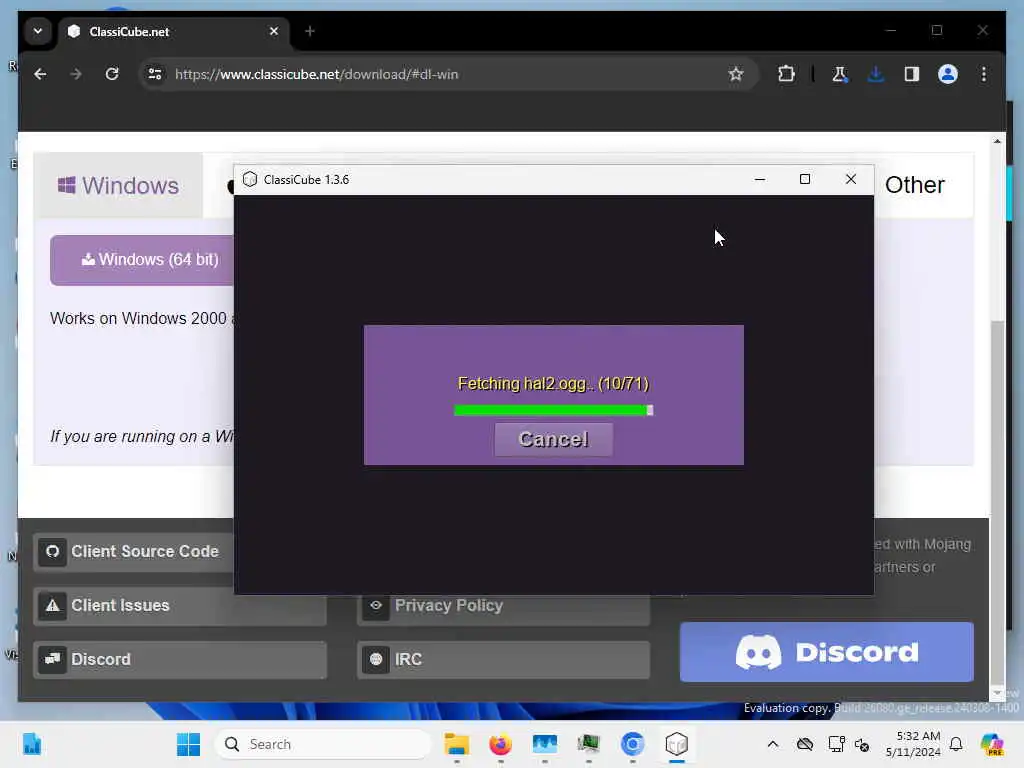The image size is (1024, 768).
Task: Open Firefox from the taskbar
Action: [x=501, y=744]
